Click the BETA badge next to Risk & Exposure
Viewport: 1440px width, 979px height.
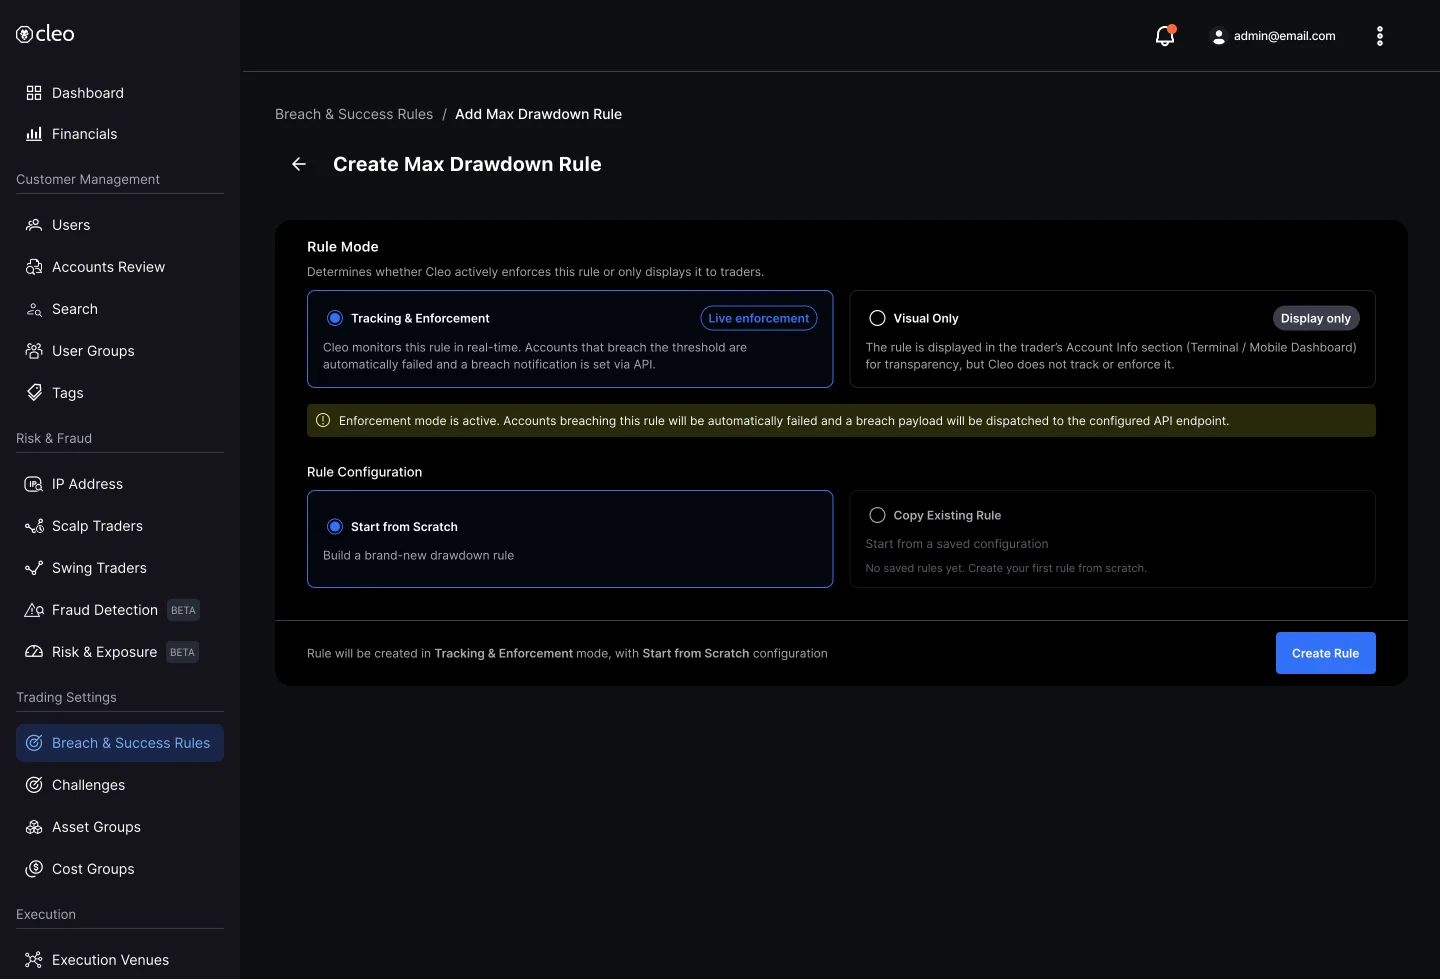click(182, 652)
